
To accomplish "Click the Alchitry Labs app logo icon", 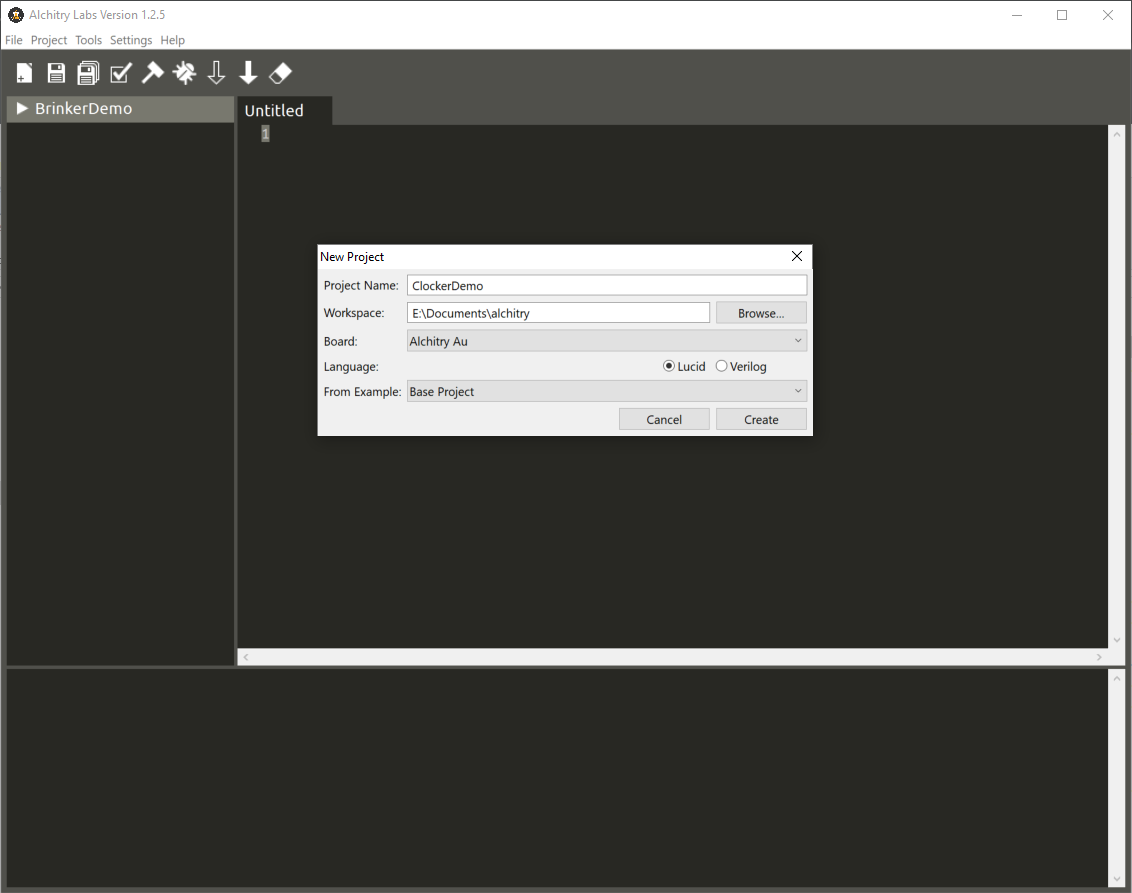I will pyautogui.click(x=15, y=15).
